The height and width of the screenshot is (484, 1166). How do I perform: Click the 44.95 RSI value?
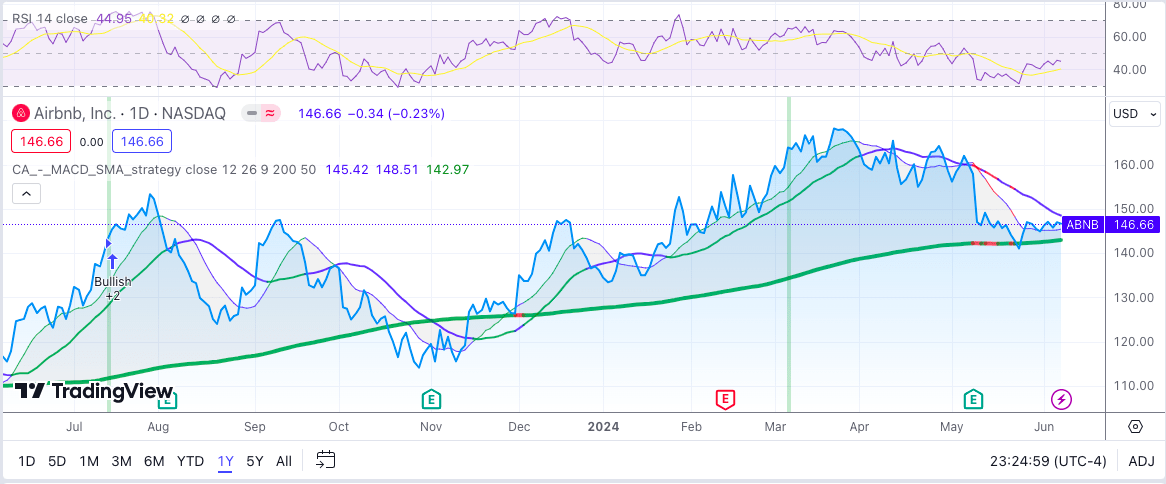tap(115, 19)
